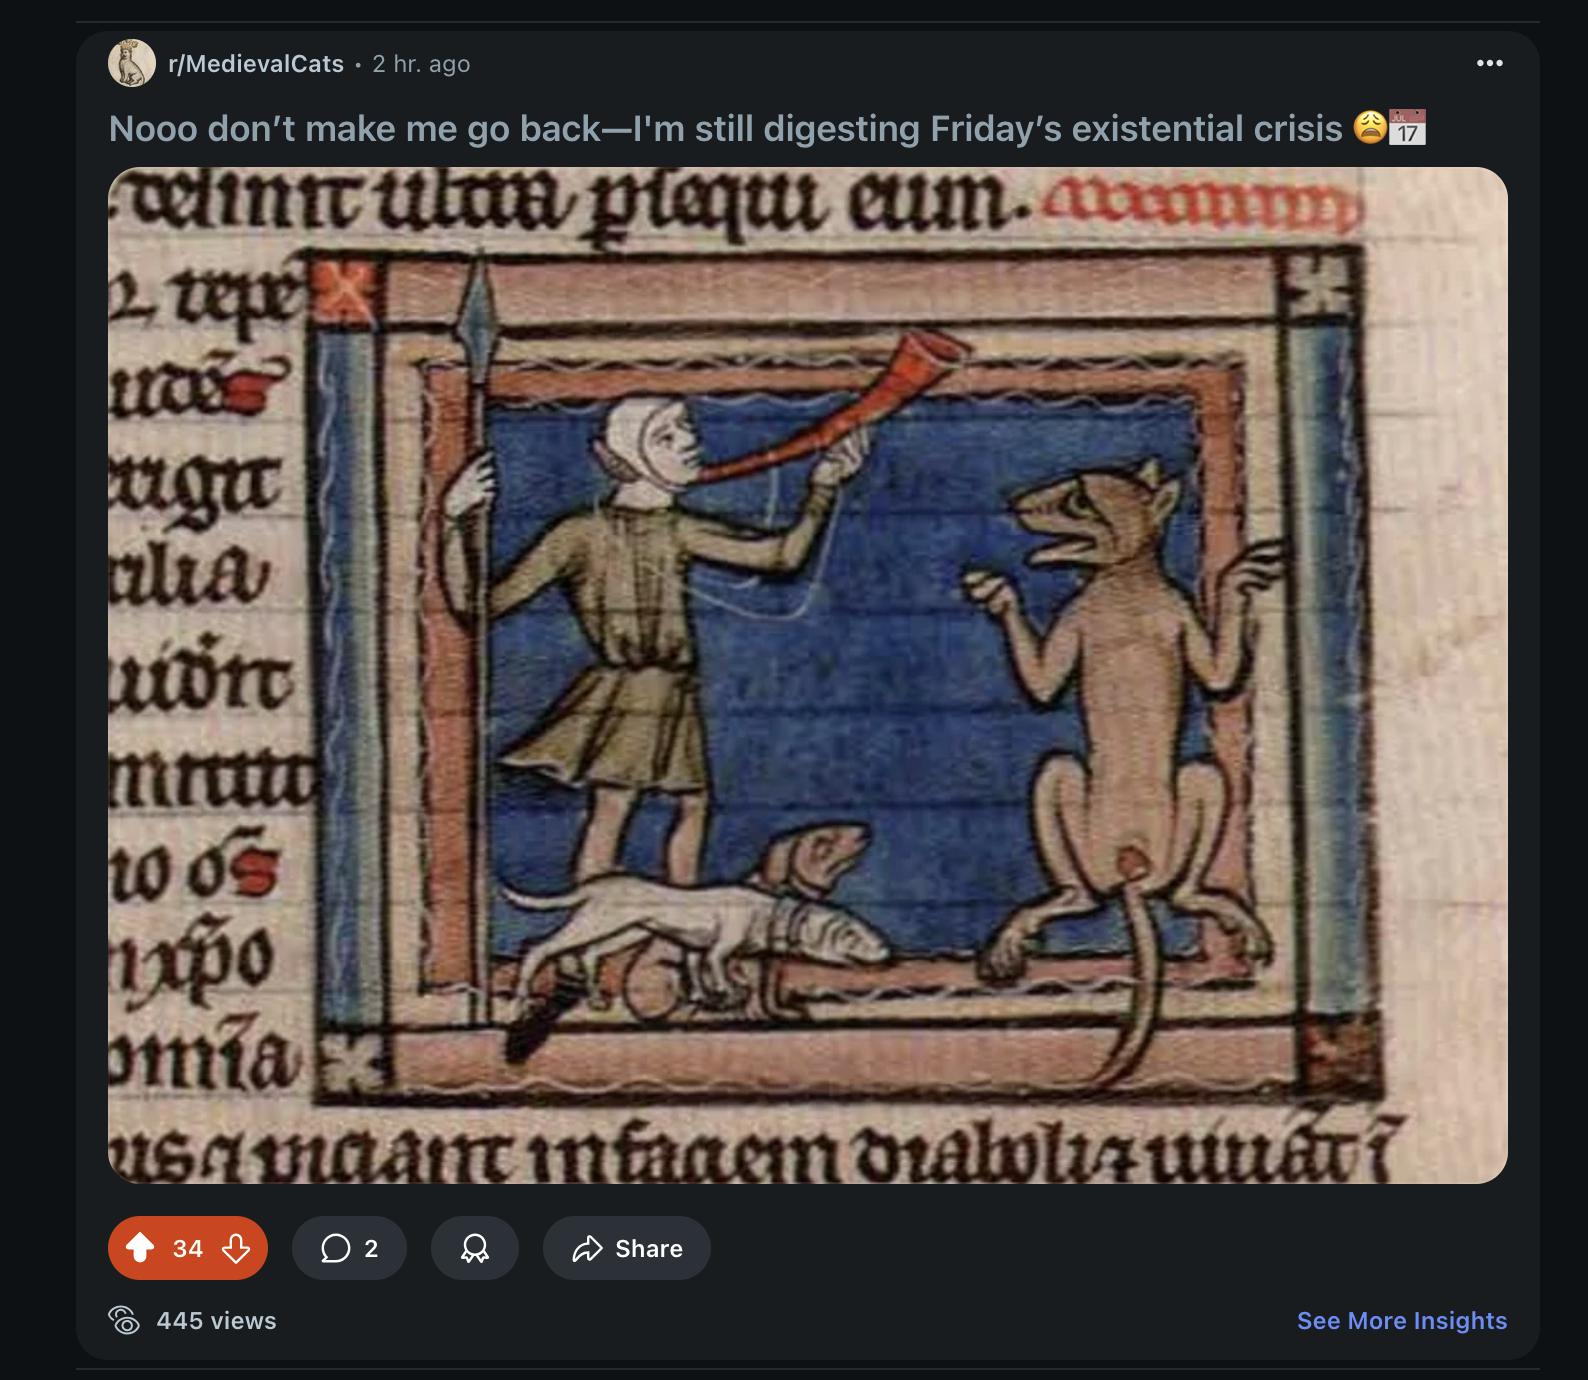
Task: Click See More Insights link
Action: pyautogui.click(x=1402, y=1320)
